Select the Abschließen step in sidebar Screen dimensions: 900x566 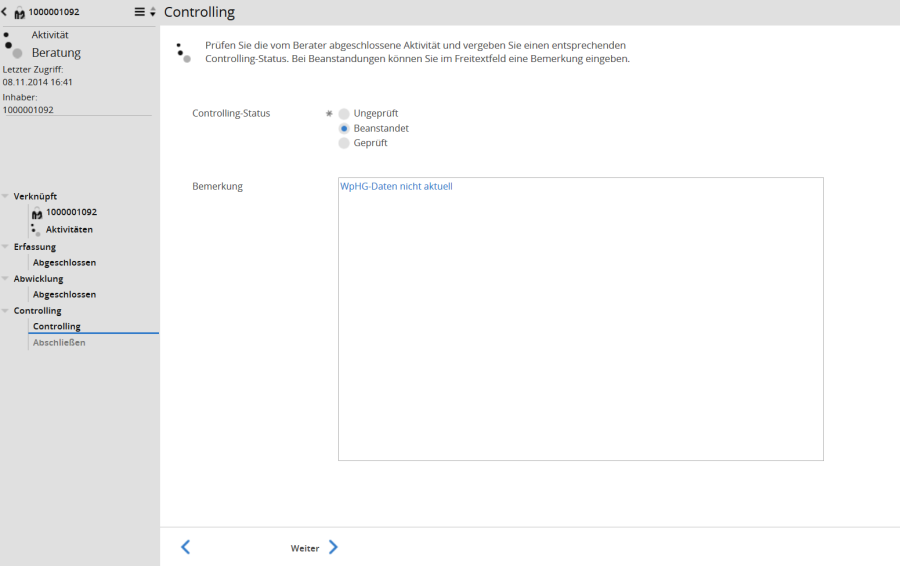click(59, 343)
